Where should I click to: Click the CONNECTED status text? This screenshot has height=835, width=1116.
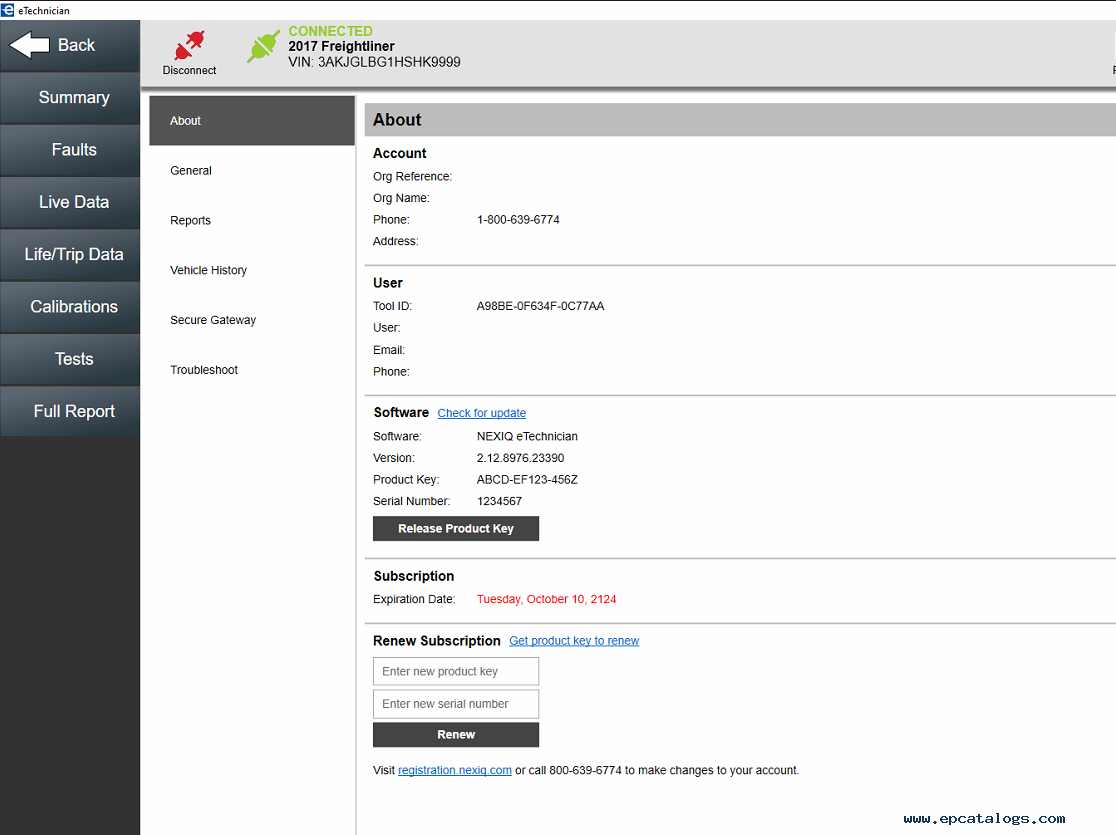point(330,31)
